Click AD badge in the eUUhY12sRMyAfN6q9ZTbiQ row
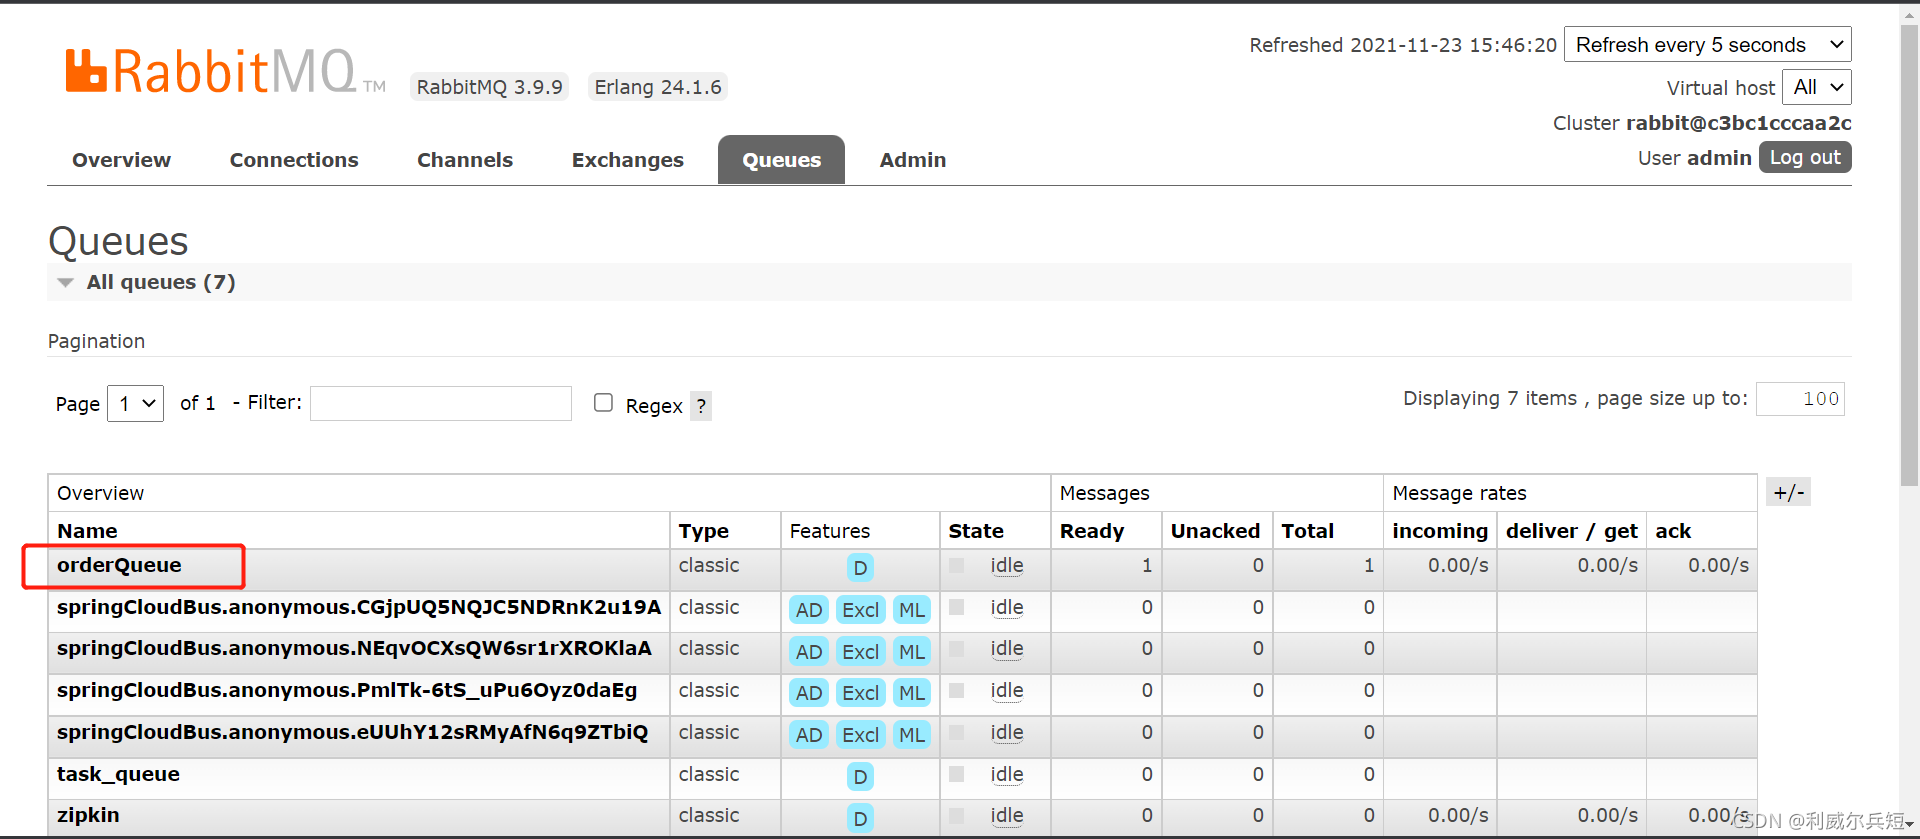Image resolution: width=1920 pixels, height=839 pixels. pos(809,735)
